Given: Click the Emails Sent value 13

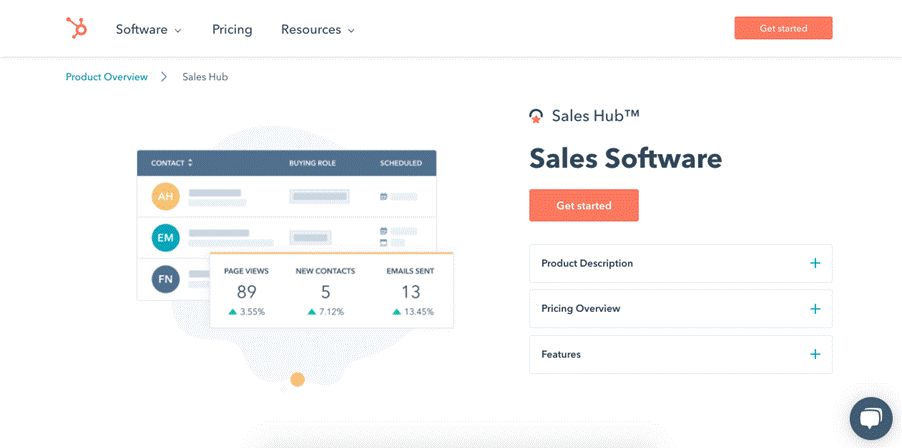Looking at the screenshot, I should coord(411,292).
